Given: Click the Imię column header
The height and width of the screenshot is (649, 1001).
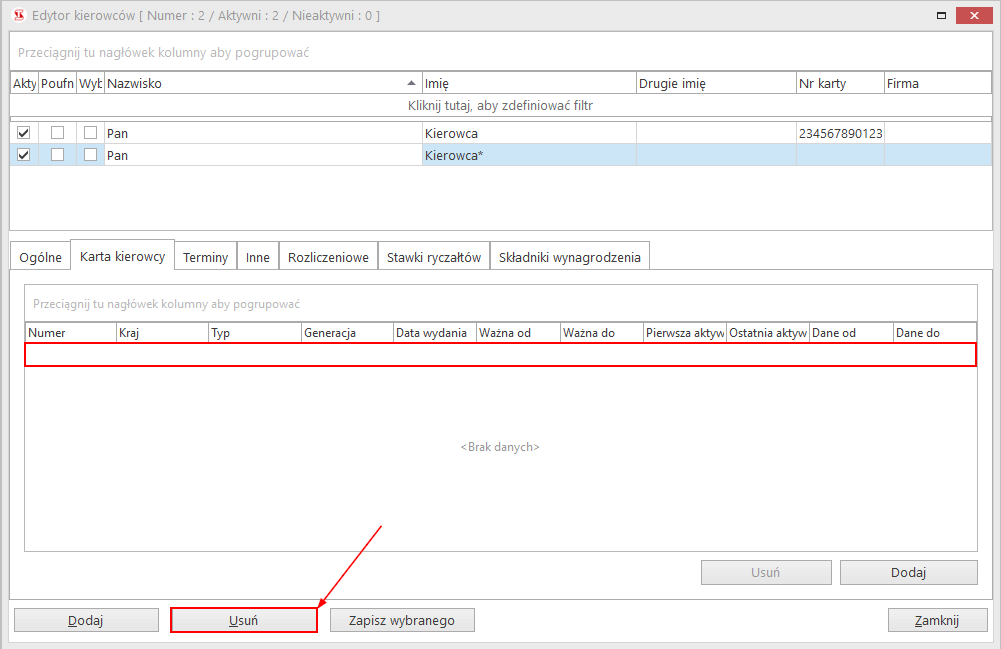Looking at the screenshot, I should [528, 83].
